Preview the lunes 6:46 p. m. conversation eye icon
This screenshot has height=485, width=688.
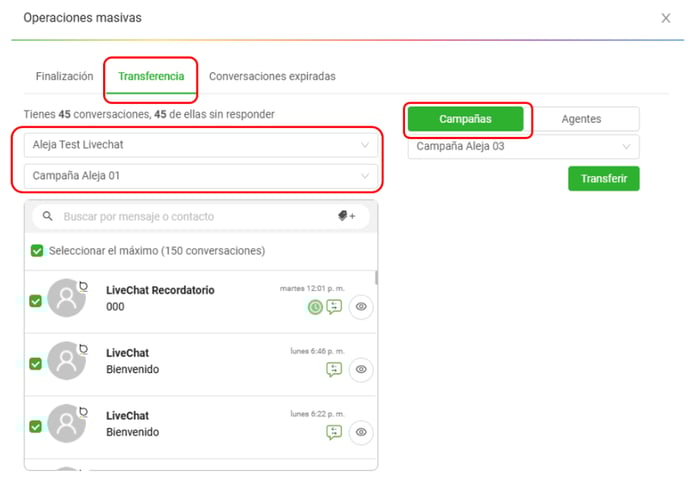[361, 369]
